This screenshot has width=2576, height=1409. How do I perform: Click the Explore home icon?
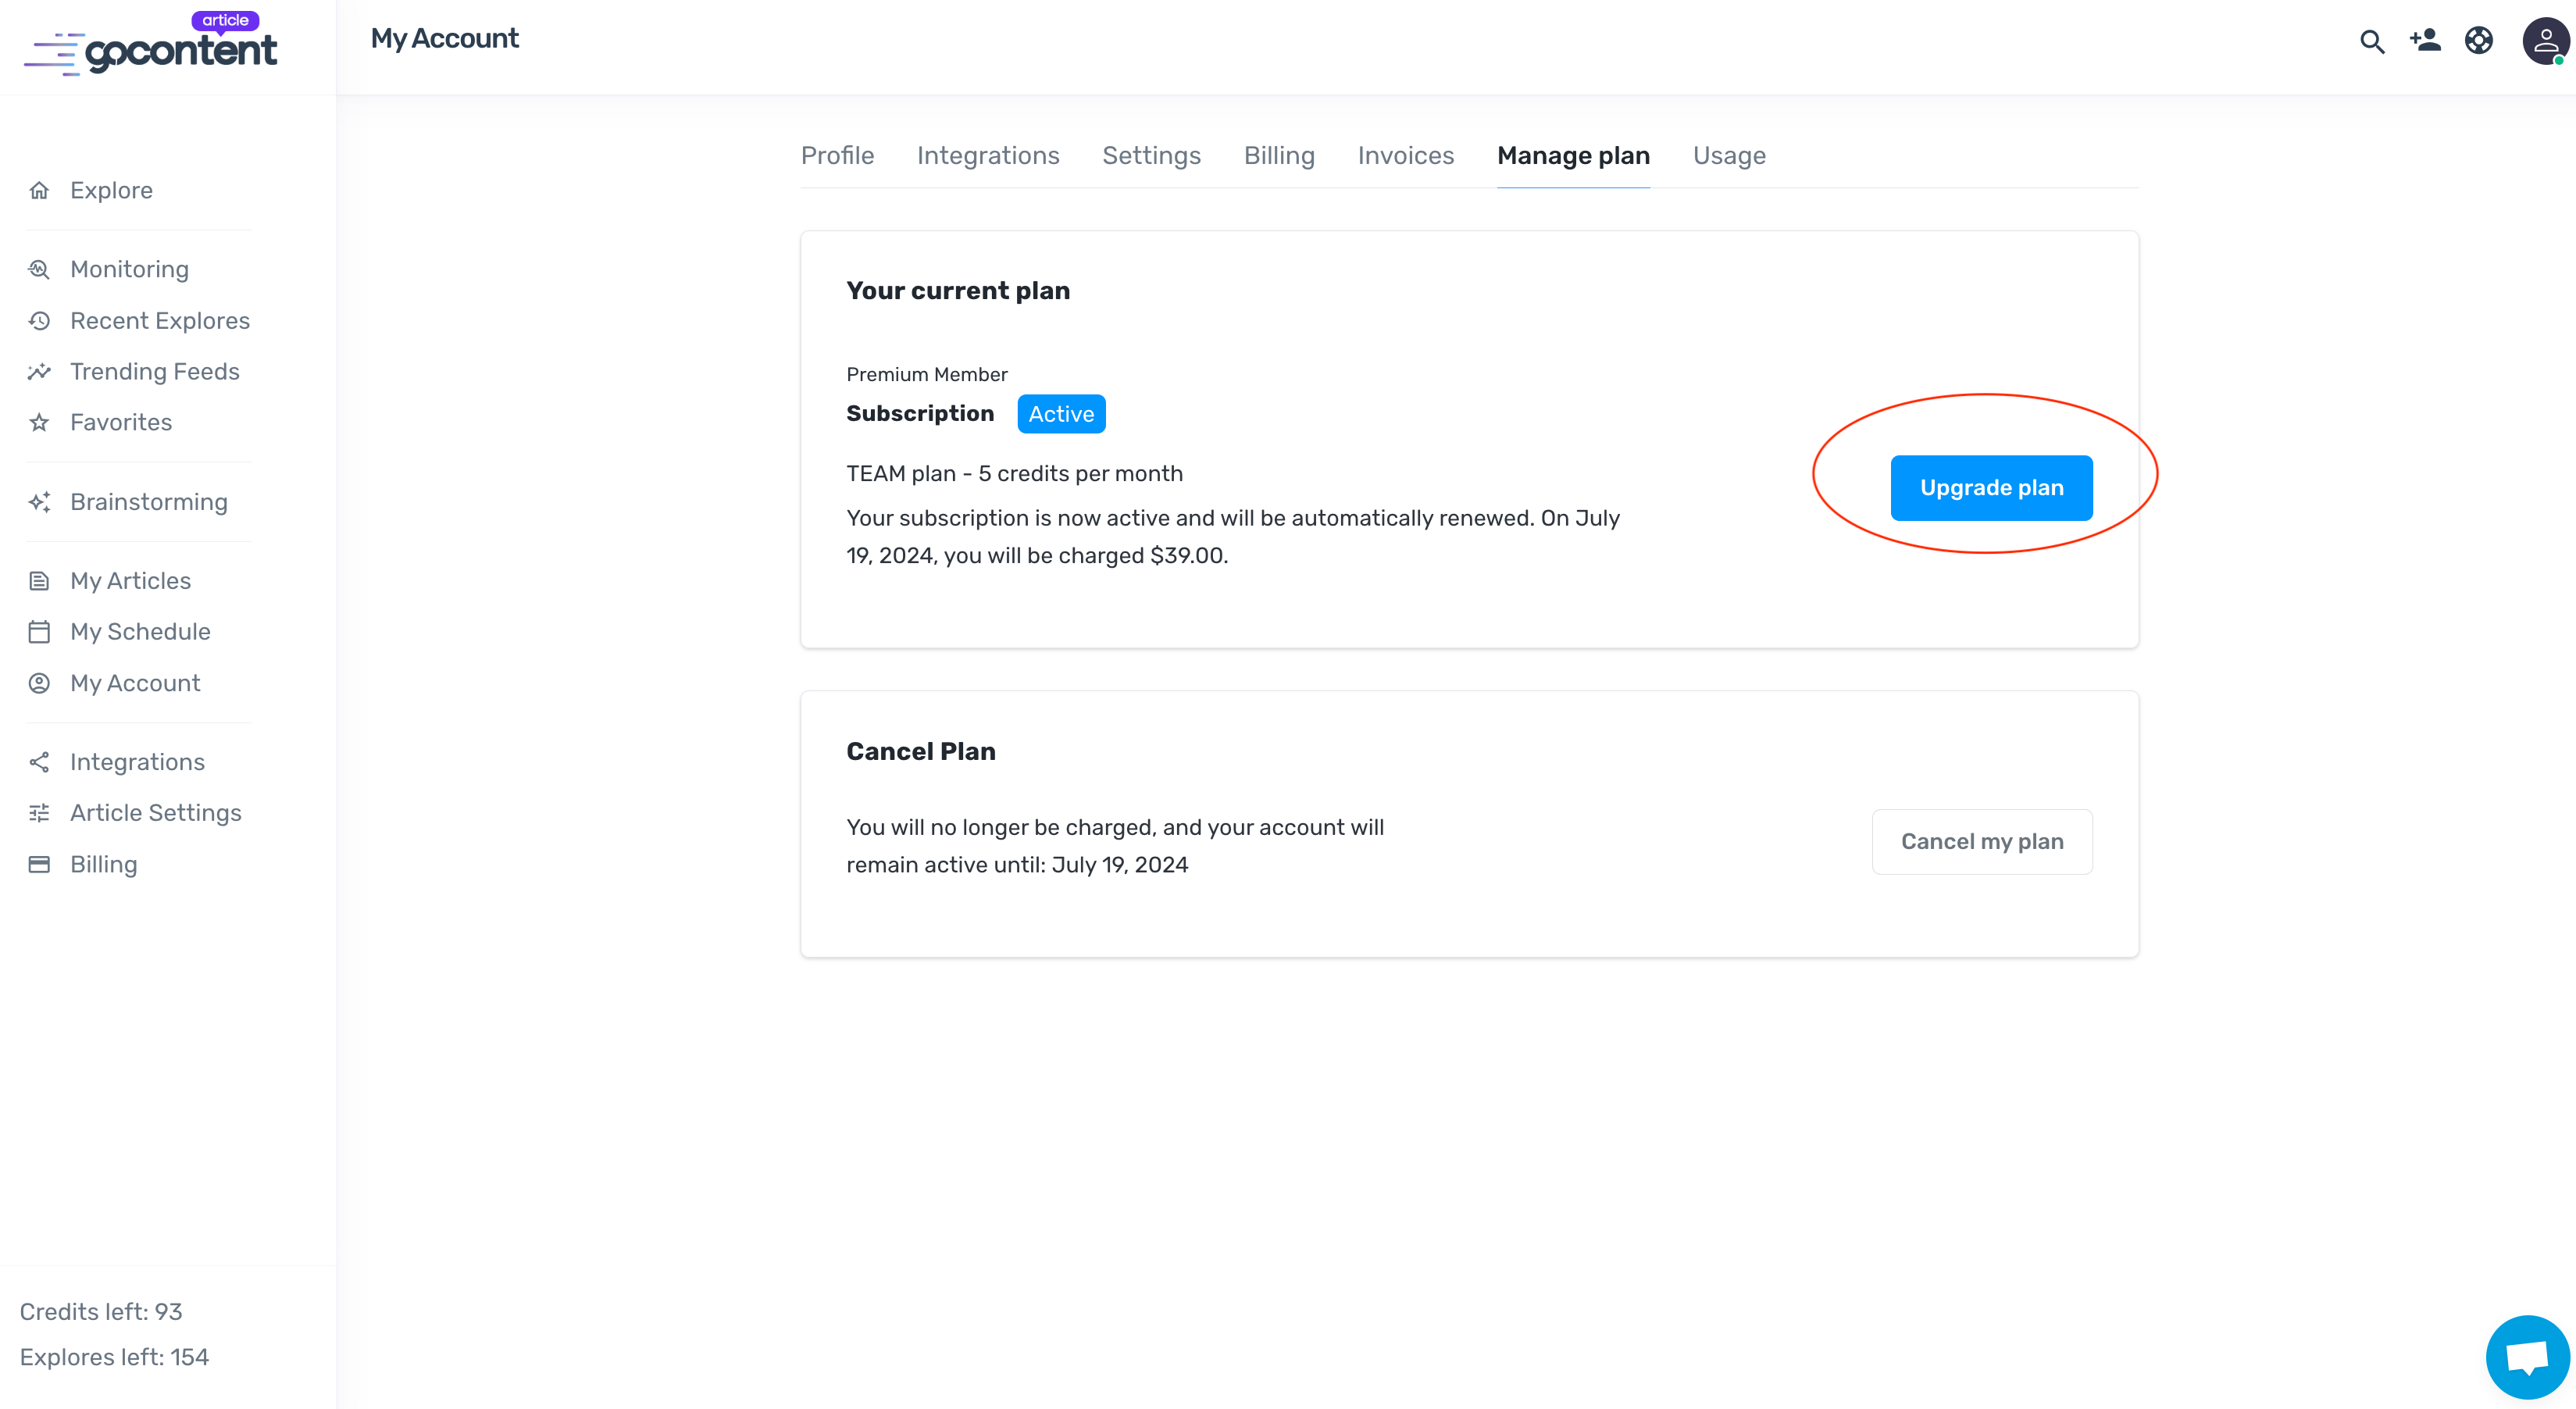(39, 190)
